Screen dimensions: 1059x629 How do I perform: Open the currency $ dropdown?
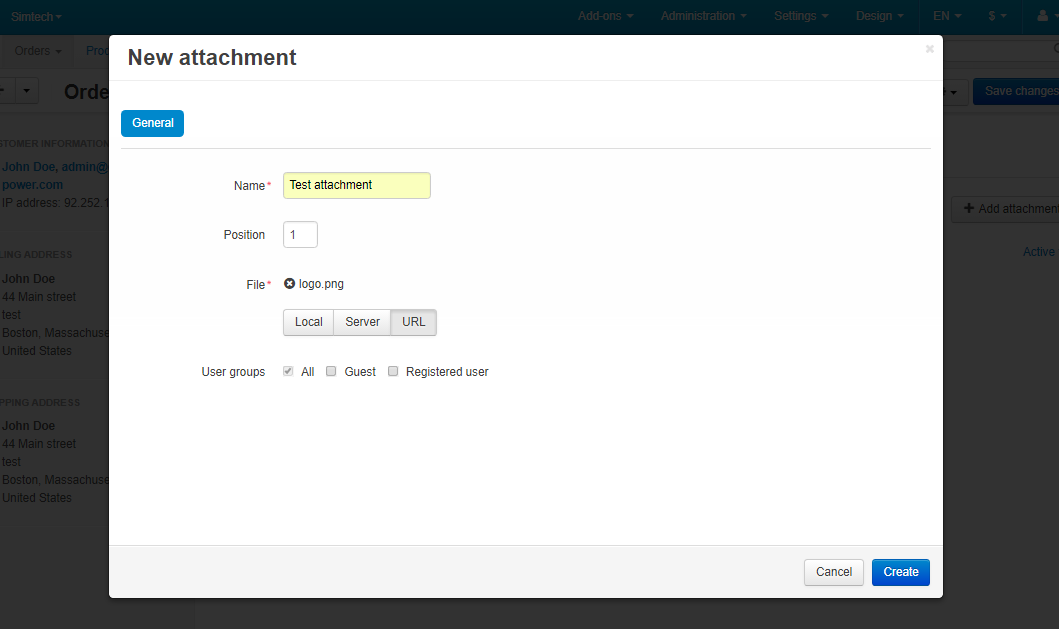tap(997, 16)
